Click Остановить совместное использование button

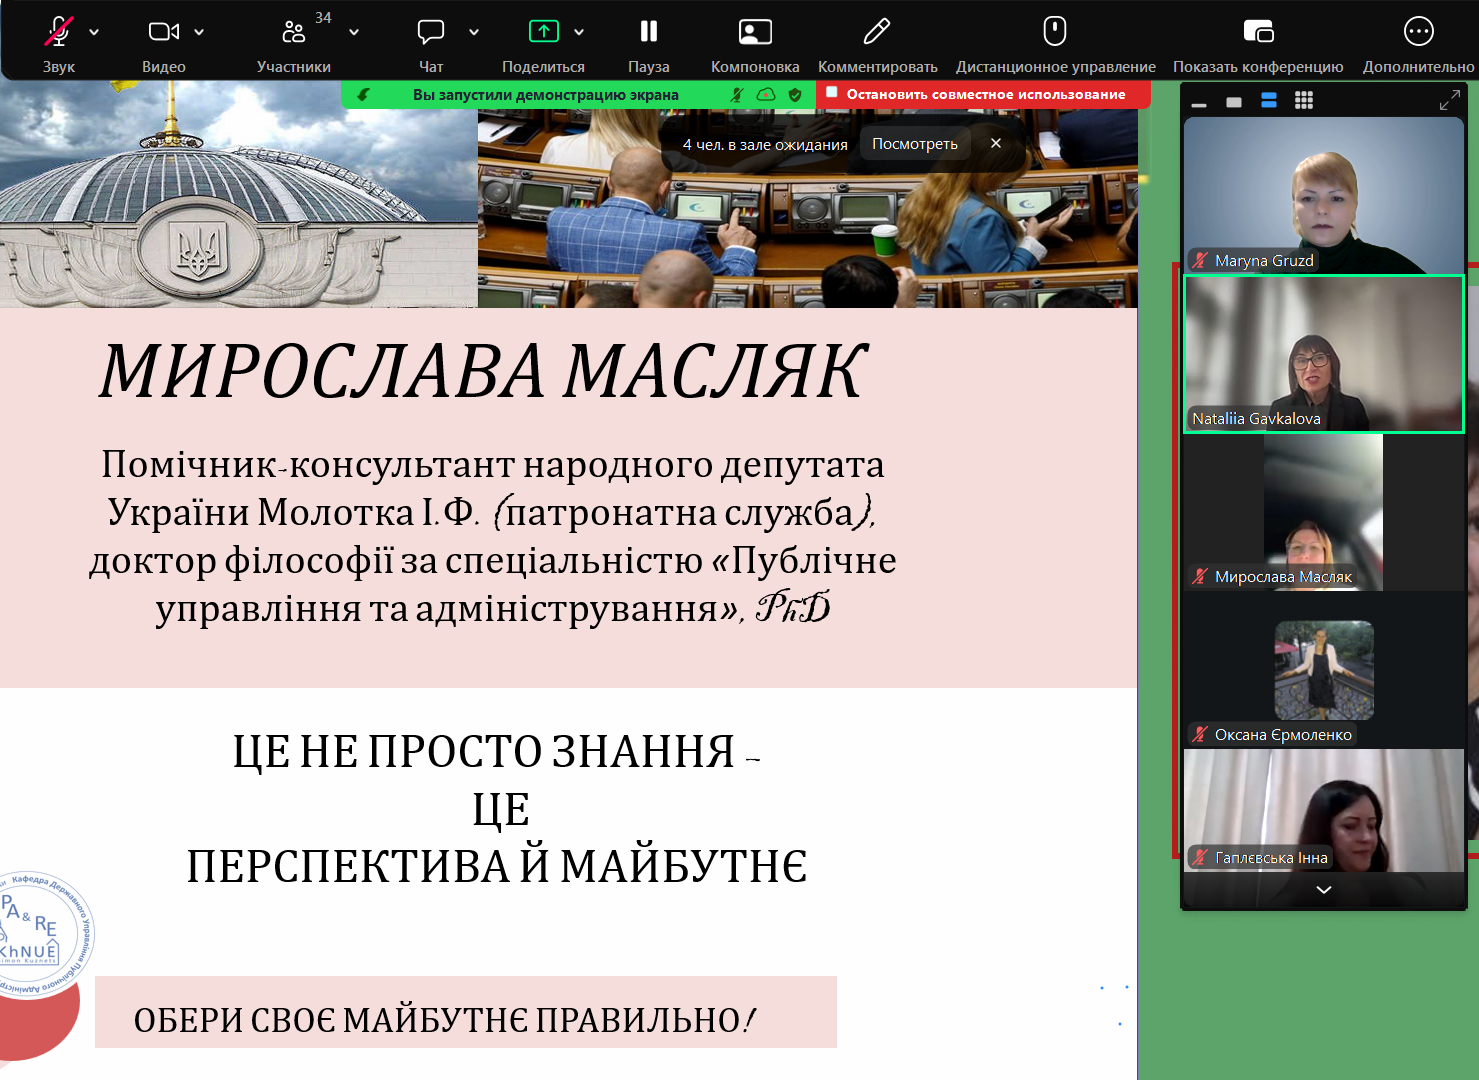[985, 94]
